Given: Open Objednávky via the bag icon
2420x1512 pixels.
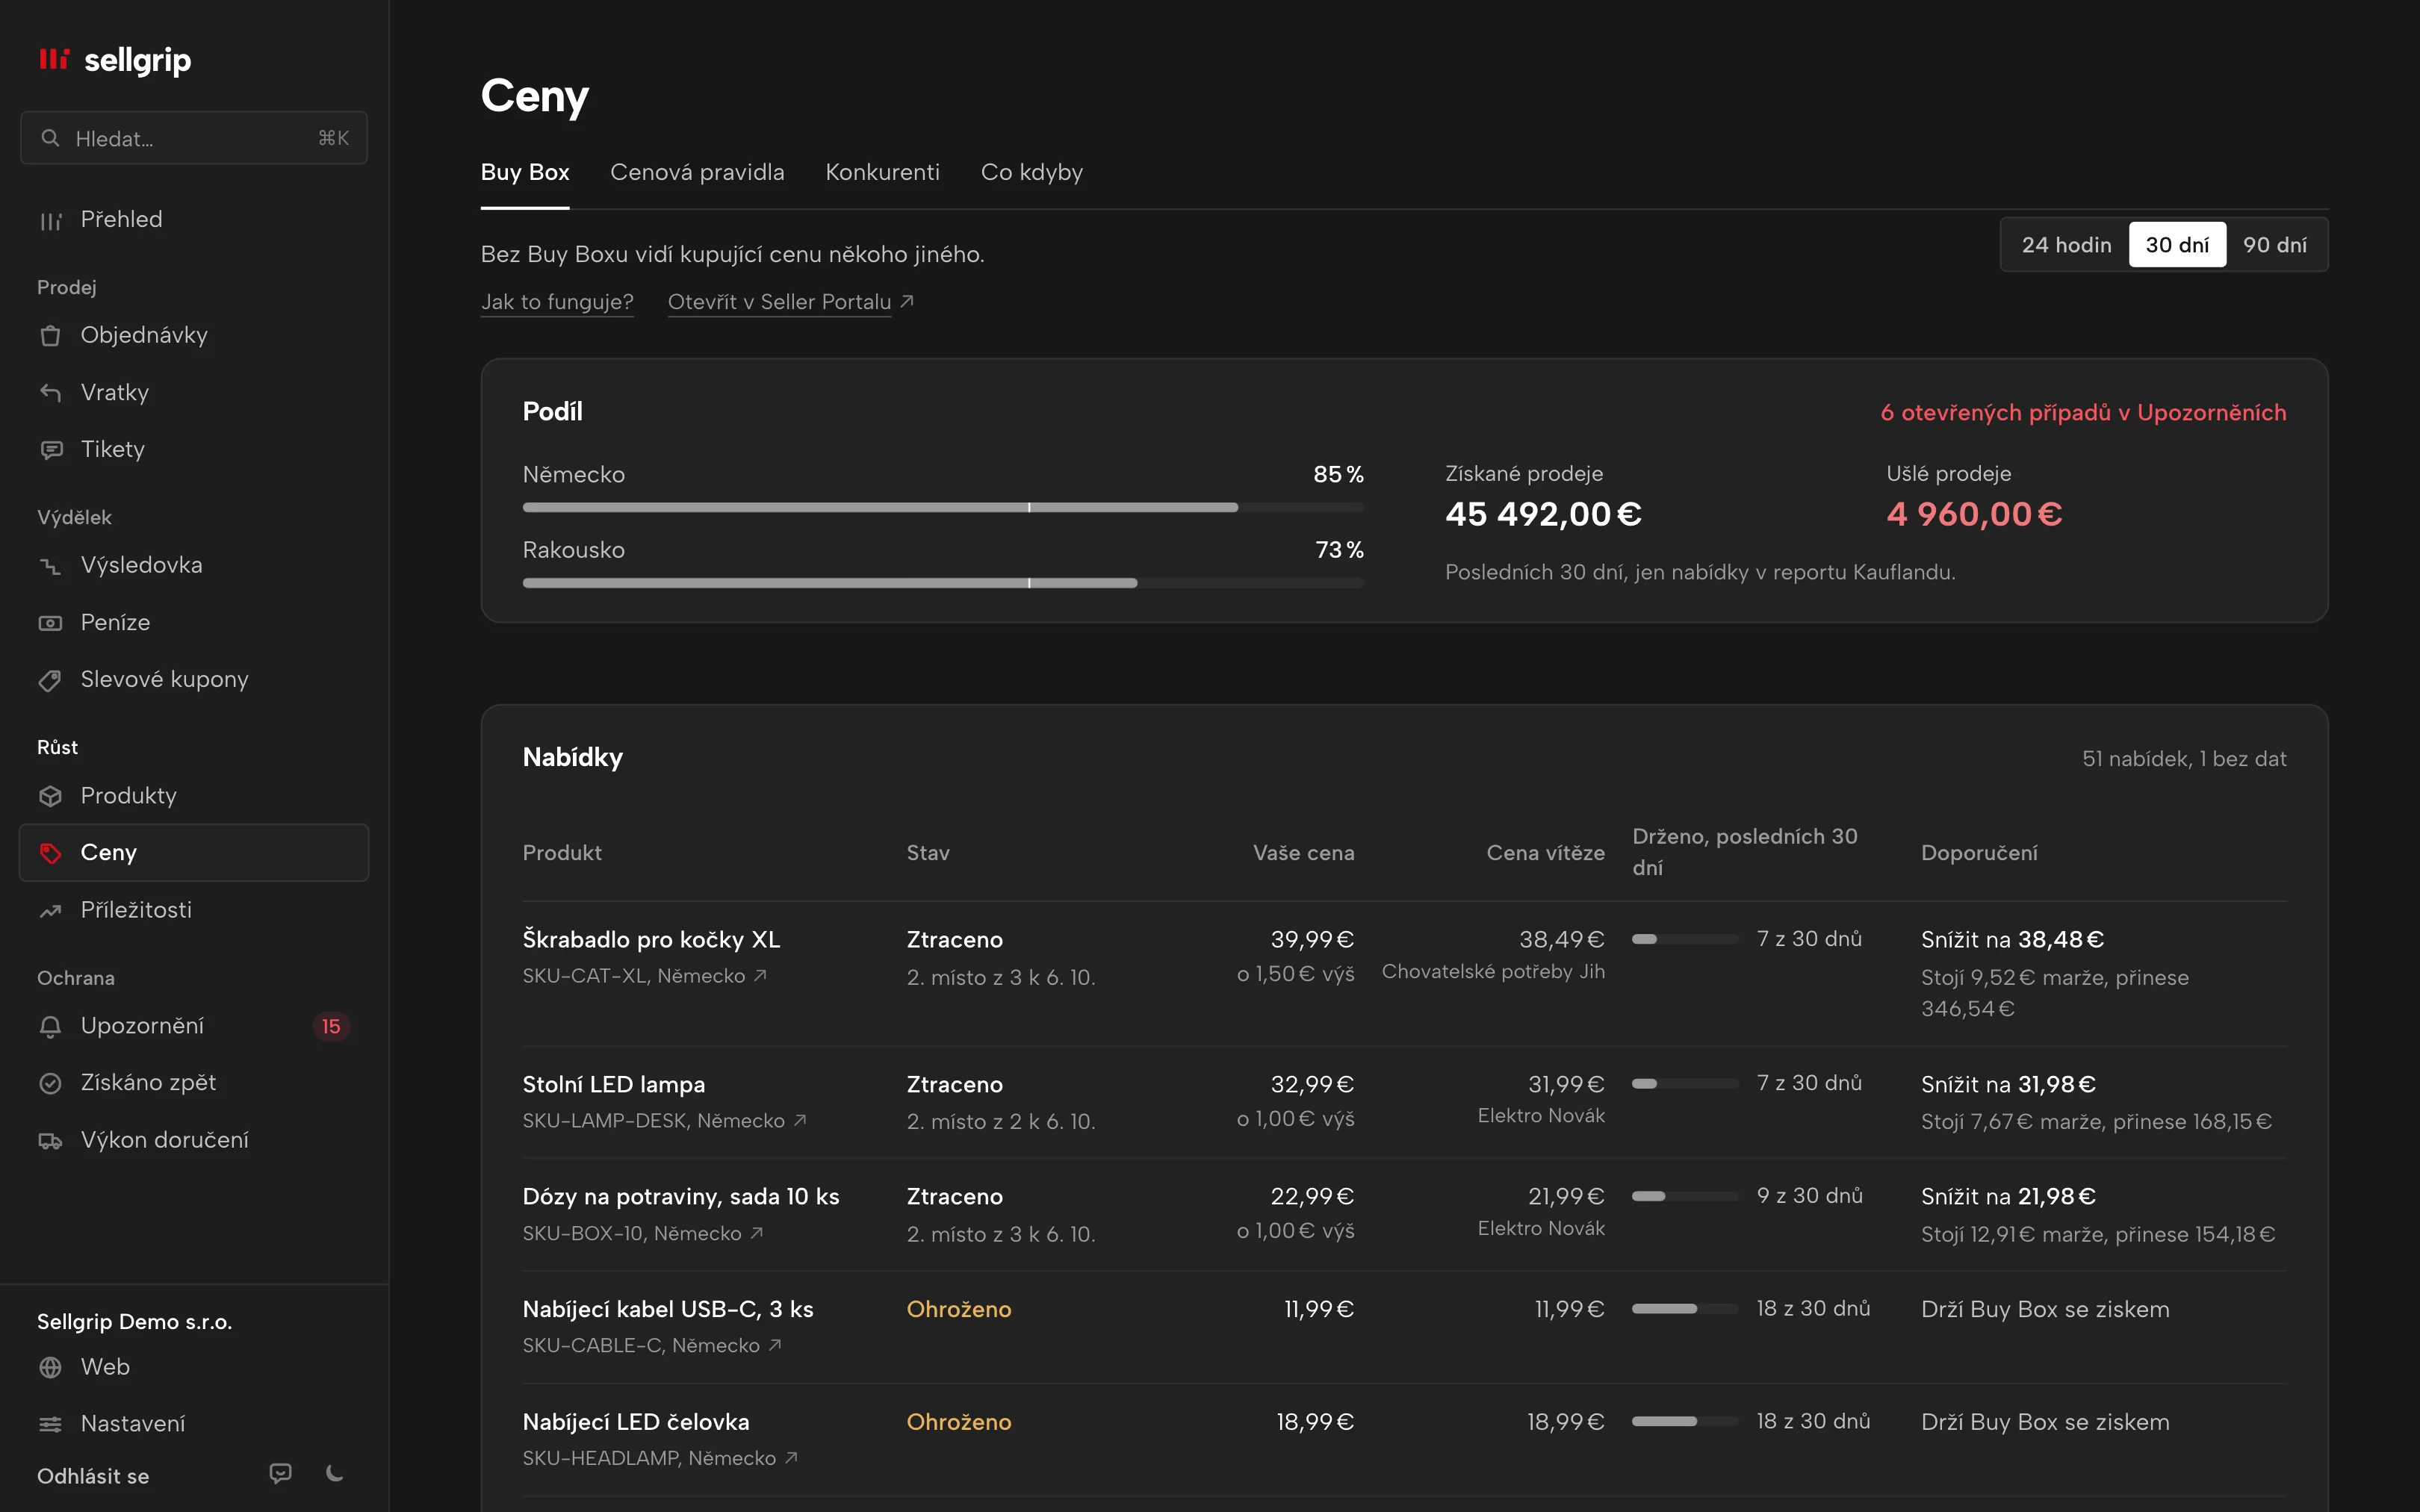Looking at the screenshot, I should coord(51,336).
